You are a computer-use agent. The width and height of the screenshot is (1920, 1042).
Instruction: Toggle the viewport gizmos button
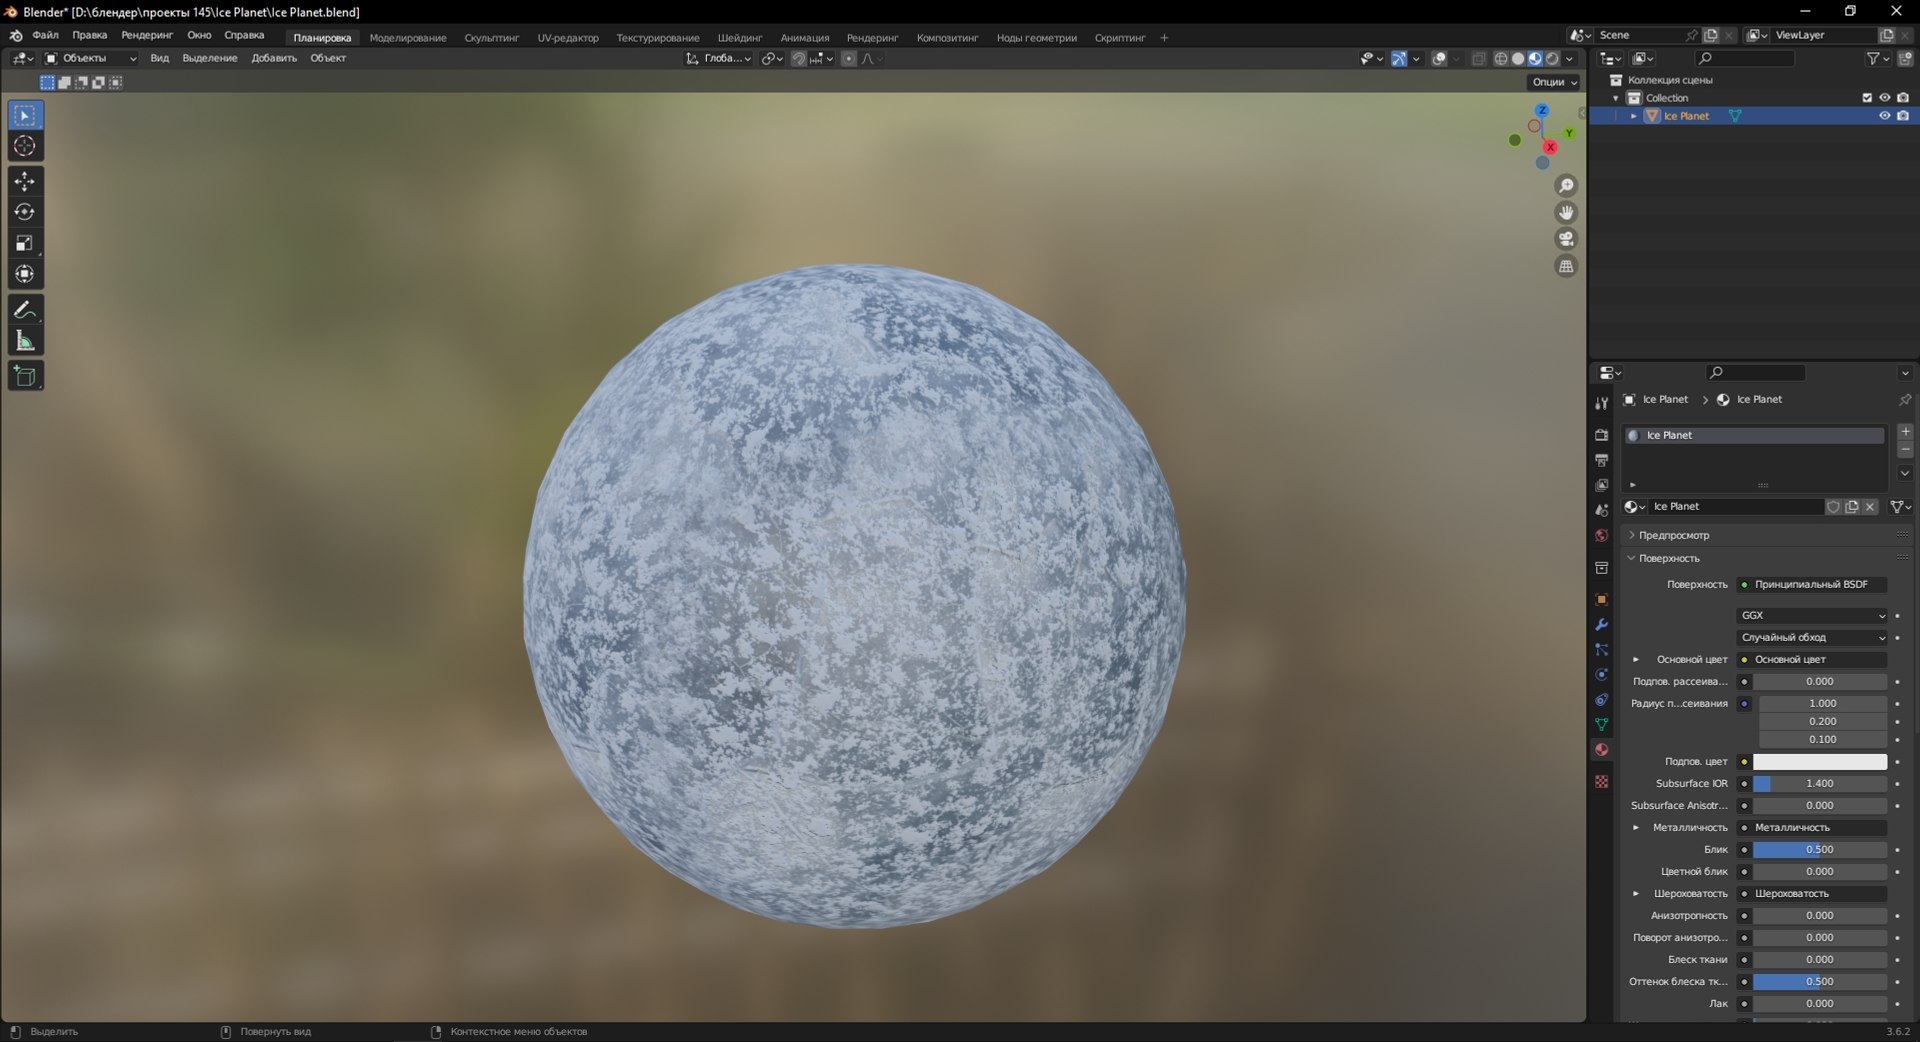[1399, 59]
